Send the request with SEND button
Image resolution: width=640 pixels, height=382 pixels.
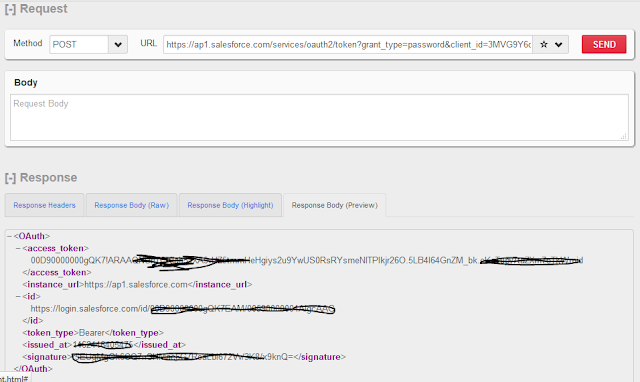[x=604, y=44]
